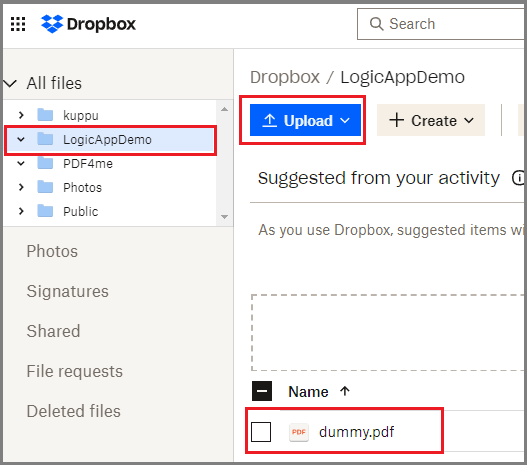Screen dimensions: 527x465
Task: Click the Photos folder icon in tree
Action: click(45, 187)
